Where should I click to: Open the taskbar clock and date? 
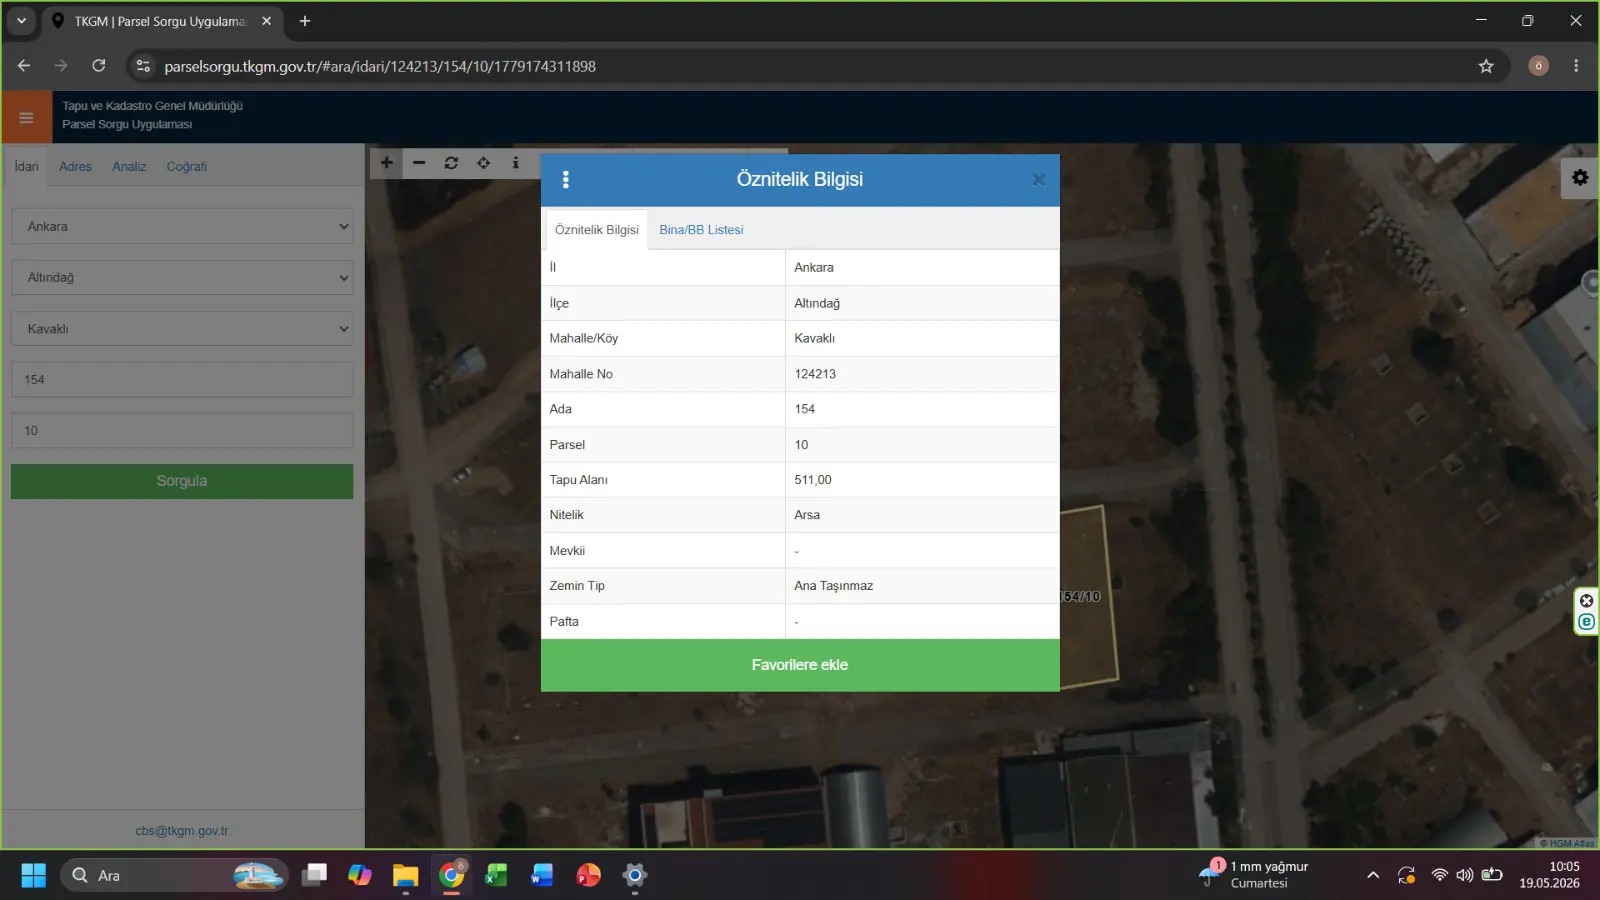pos(1550,875)
